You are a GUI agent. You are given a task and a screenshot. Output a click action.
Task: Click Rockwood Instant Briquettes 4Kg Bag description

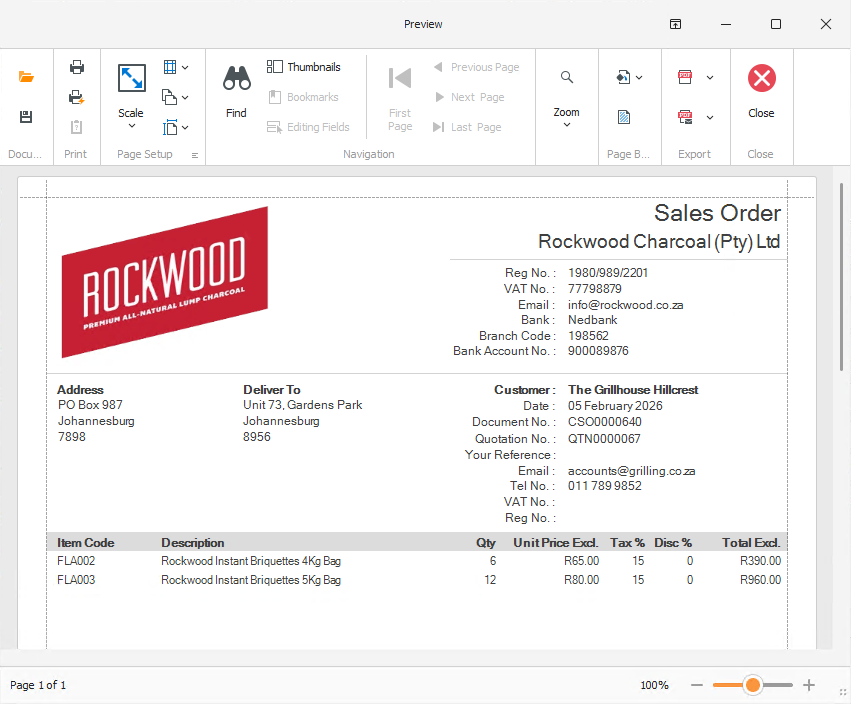(251, 561)
